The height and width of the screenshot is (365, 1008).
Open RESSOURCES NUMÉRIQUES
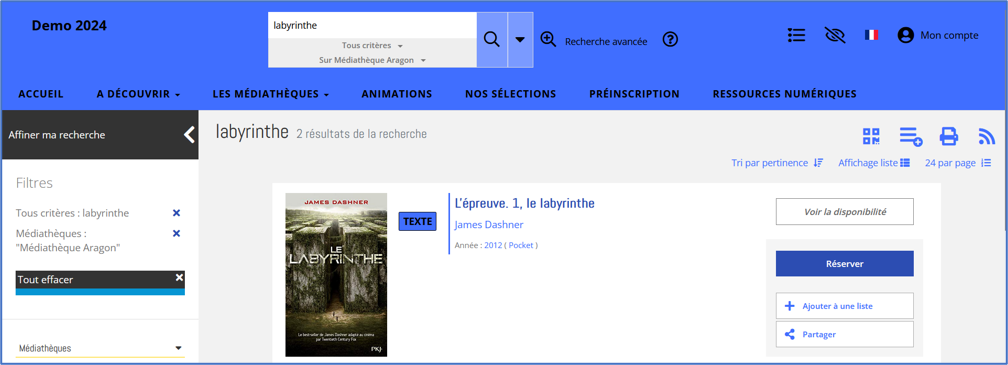(784, 94)
